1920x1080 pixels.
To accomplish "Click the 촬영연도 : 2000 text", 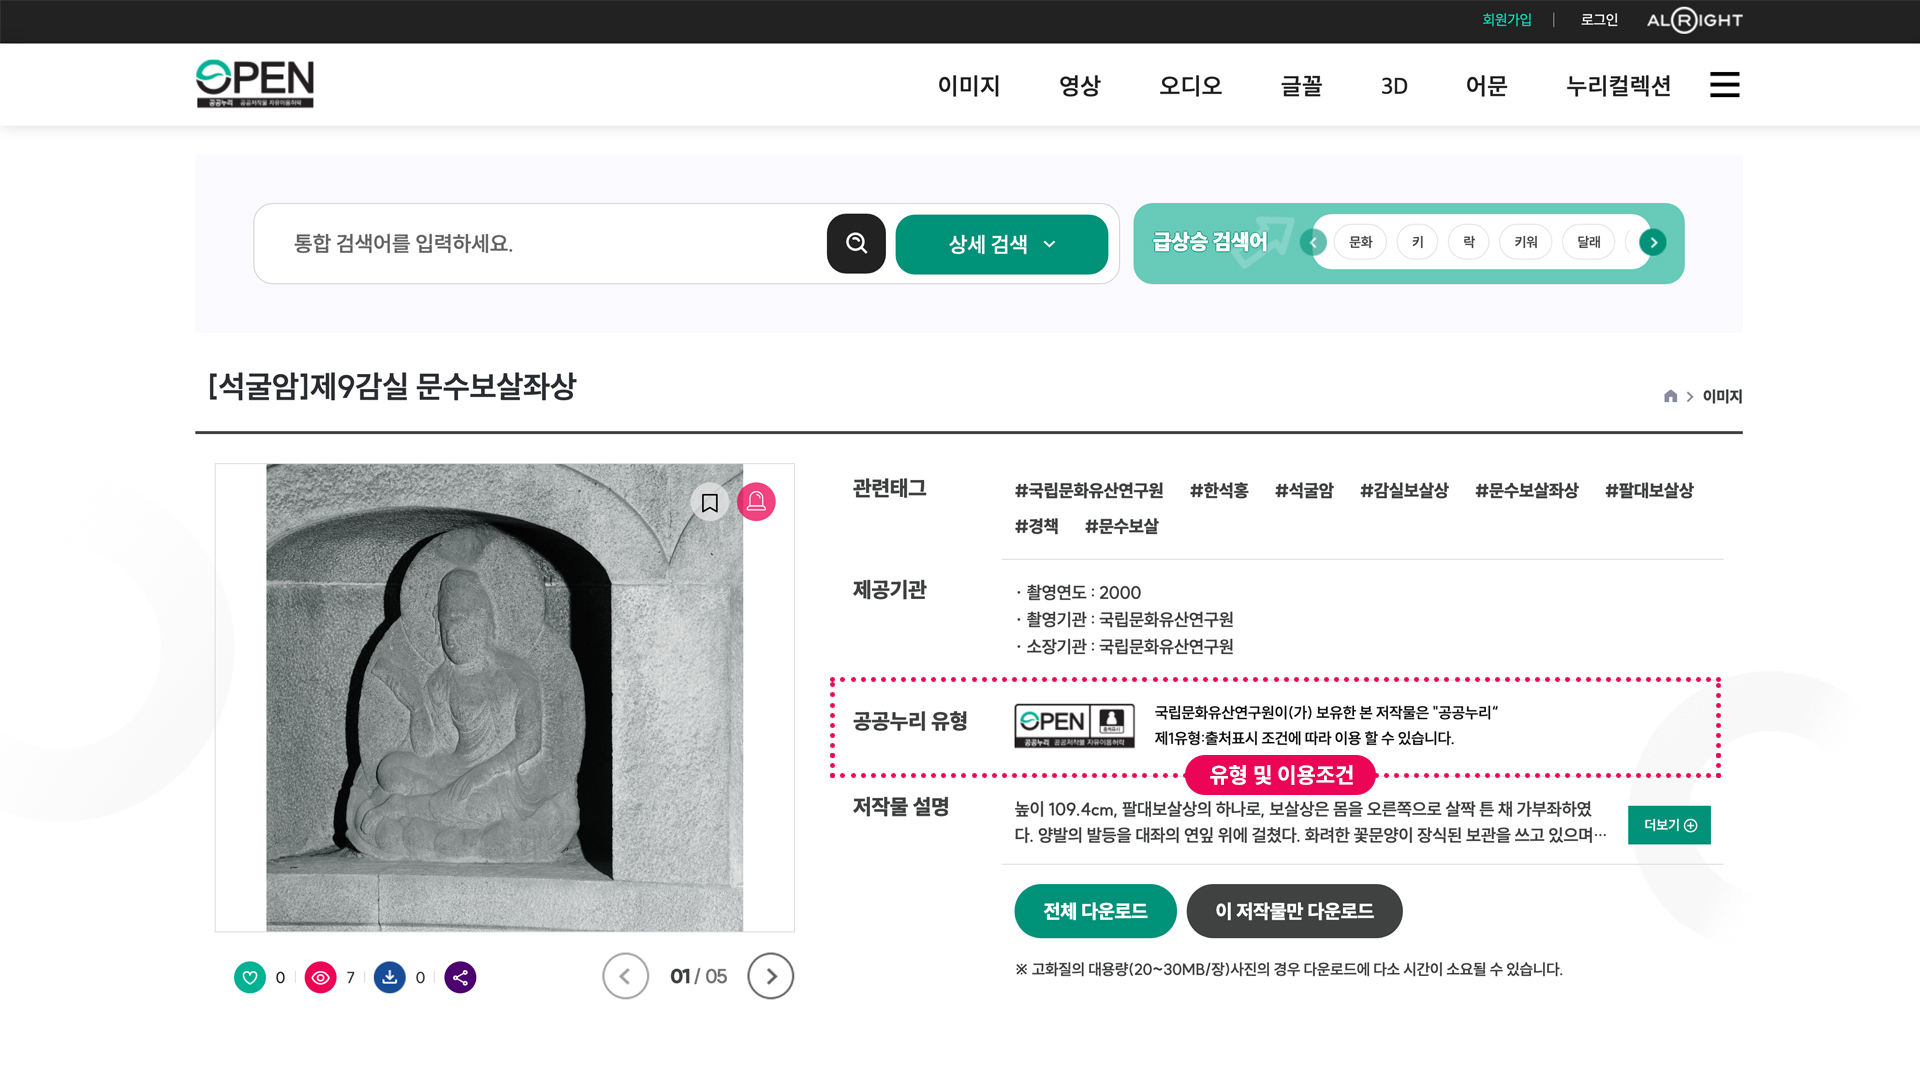I will 1083,593.
